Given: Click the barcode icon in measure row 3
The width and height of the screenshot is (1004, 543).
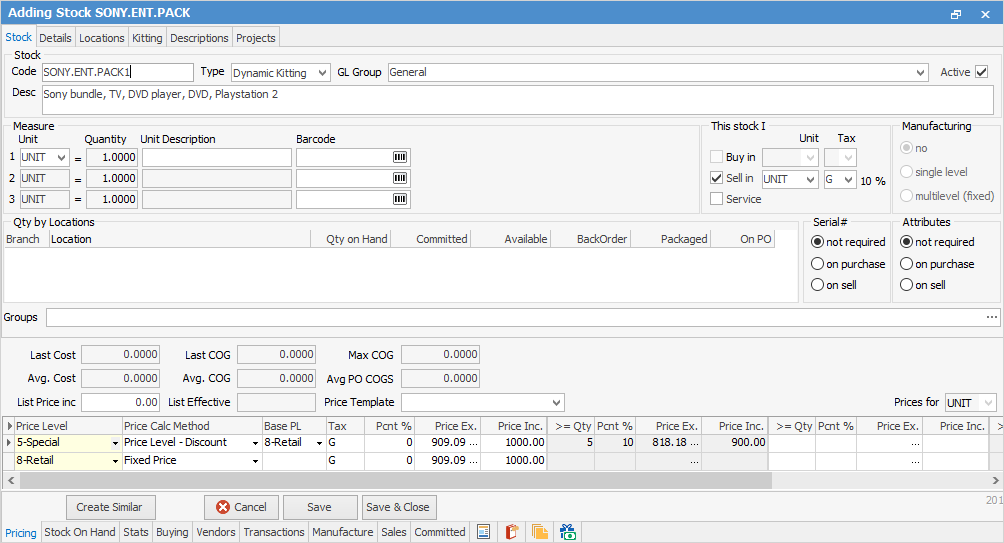Looking at the screenshot, I should (x=400, y=199).
